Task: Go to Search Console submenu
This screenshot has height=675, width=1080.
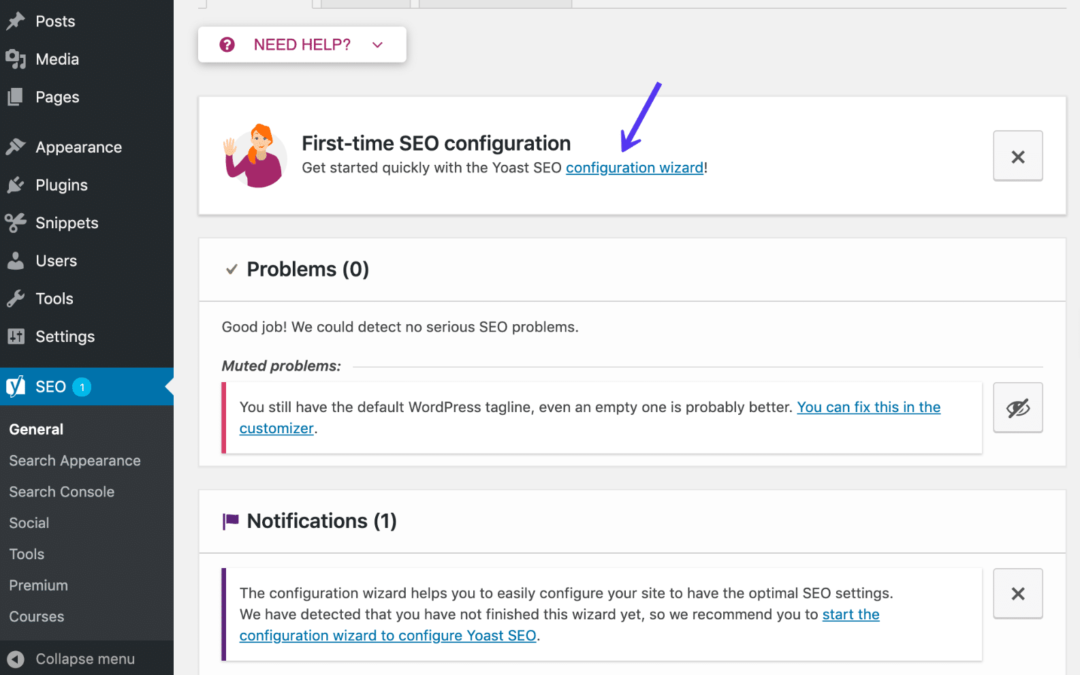Action: pyautogui.click(x=61, y=492)
